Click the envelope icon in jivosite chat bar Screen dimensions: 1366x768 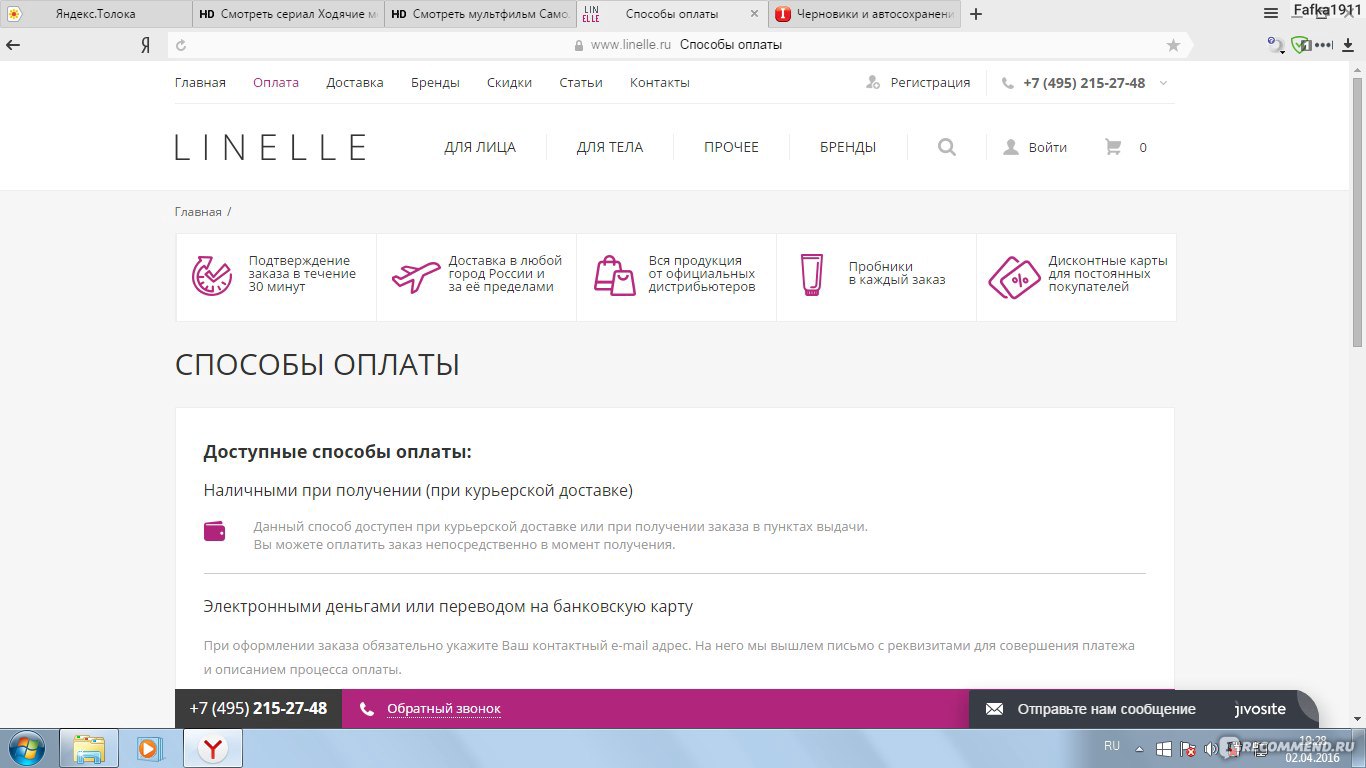point(994,709)
